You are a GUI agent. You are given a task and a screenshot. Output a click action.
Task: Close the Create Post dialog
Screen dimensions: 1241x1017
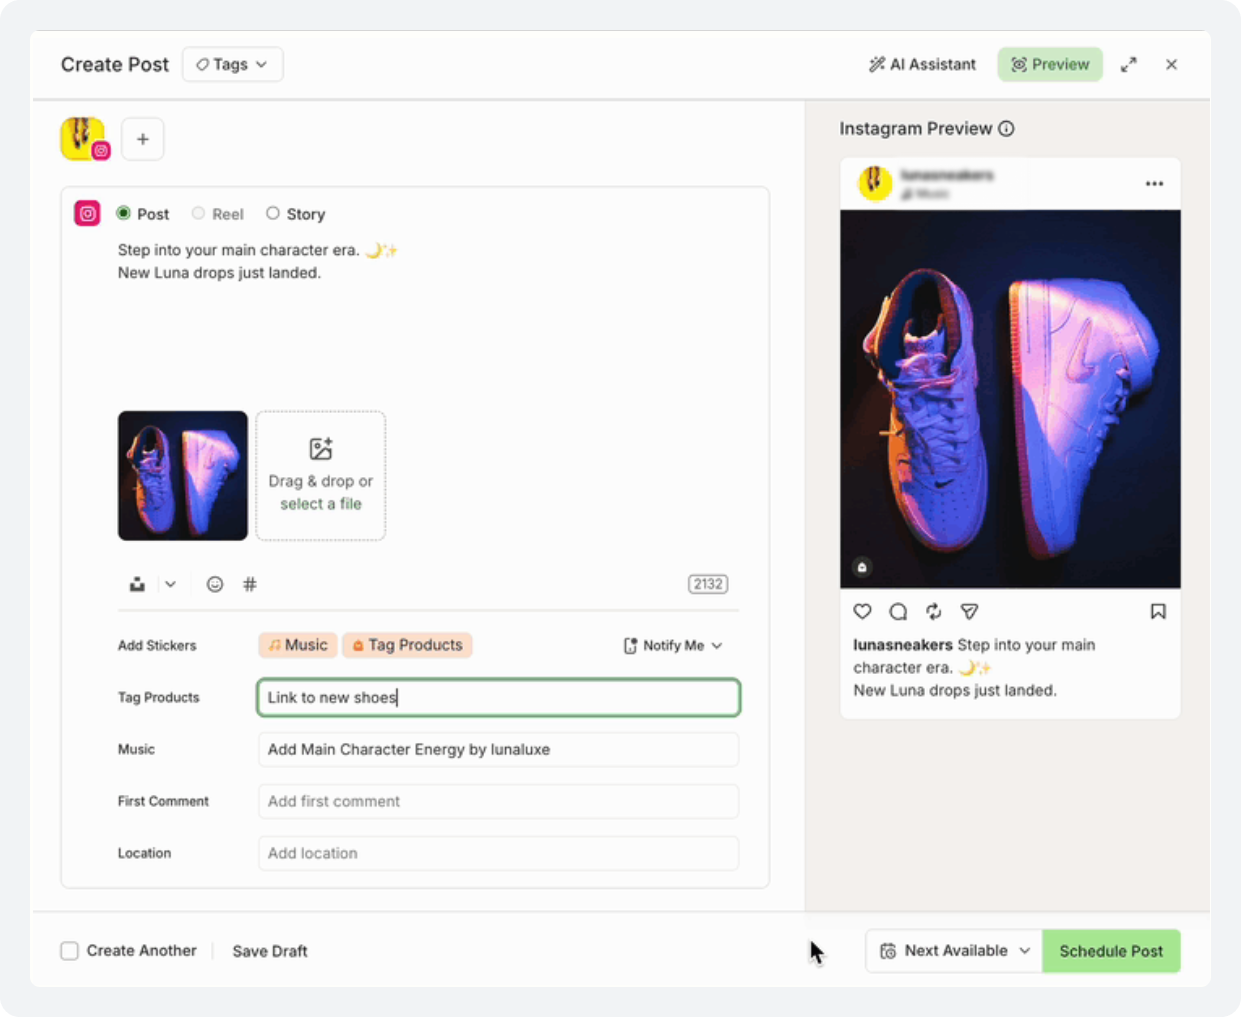click(1171, 64)
